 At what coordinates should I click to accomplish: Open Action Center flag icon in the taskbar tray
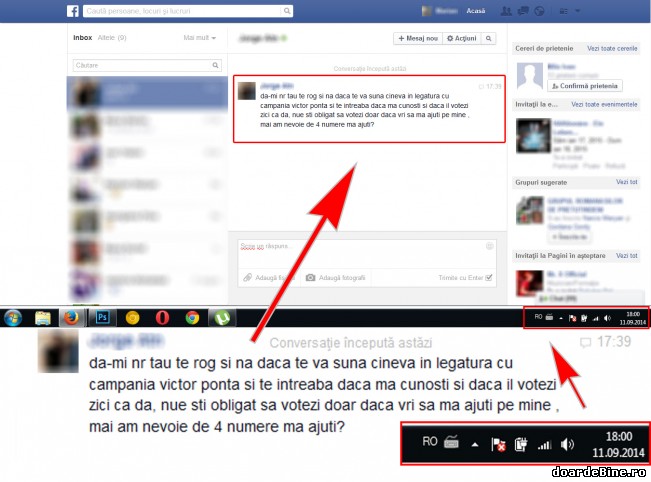tap(572, 318)
